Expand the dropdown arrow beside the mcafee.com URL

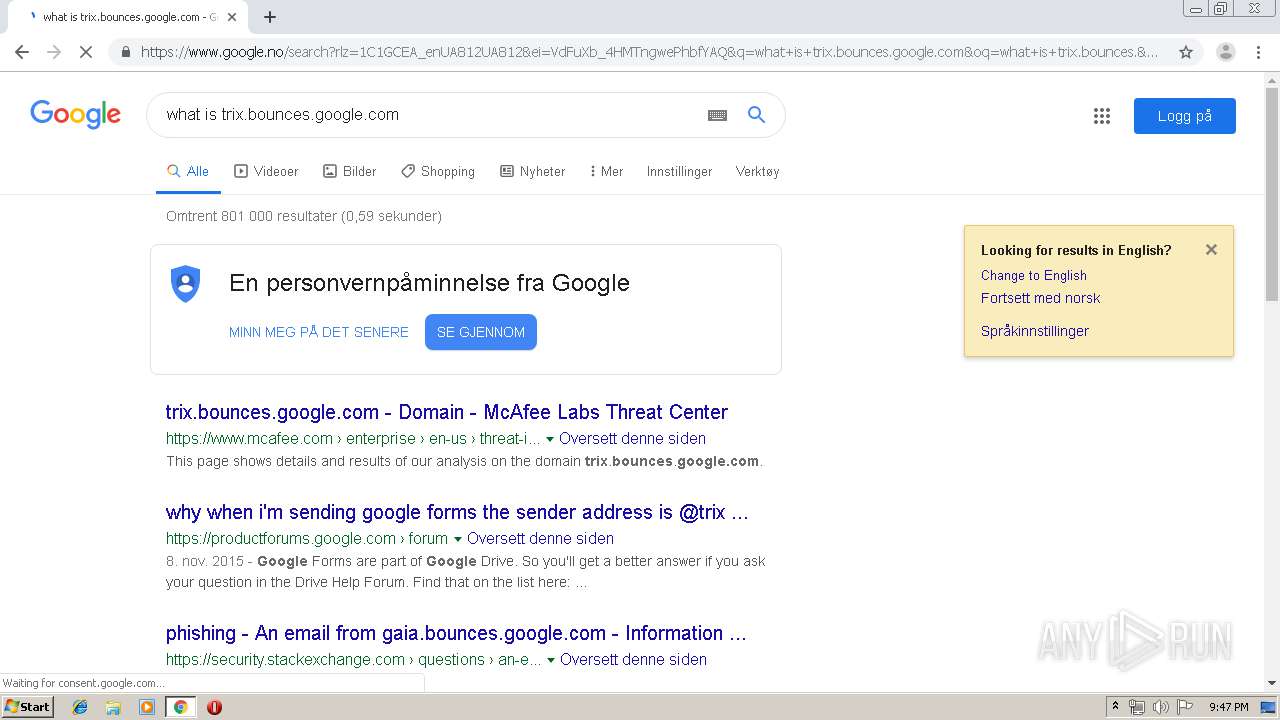[x=550, y=439]
